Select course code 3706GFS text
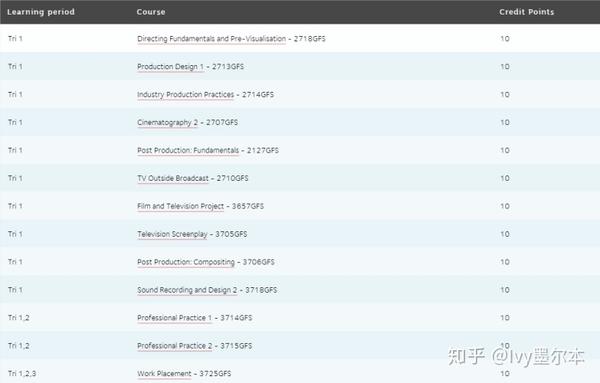This screenshot has height=383, width=600. coord(258,262)
